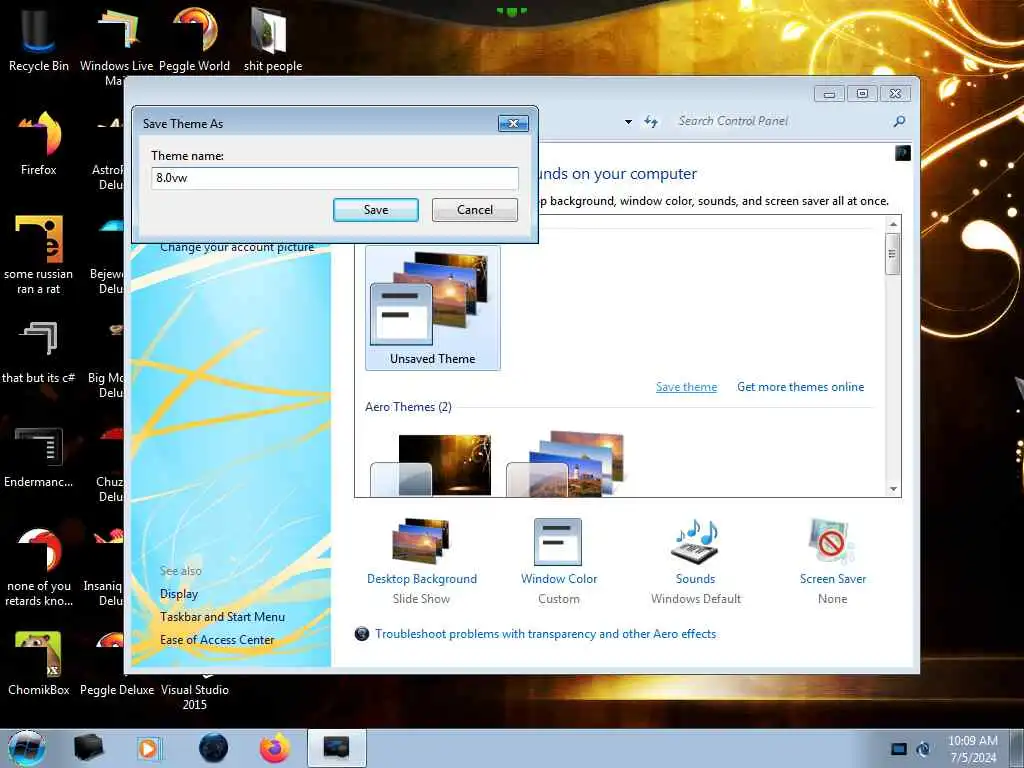This screenshot has height=768, width=1024.
Task: Click the help icon in Personalization window
Action: pos(903,153)
